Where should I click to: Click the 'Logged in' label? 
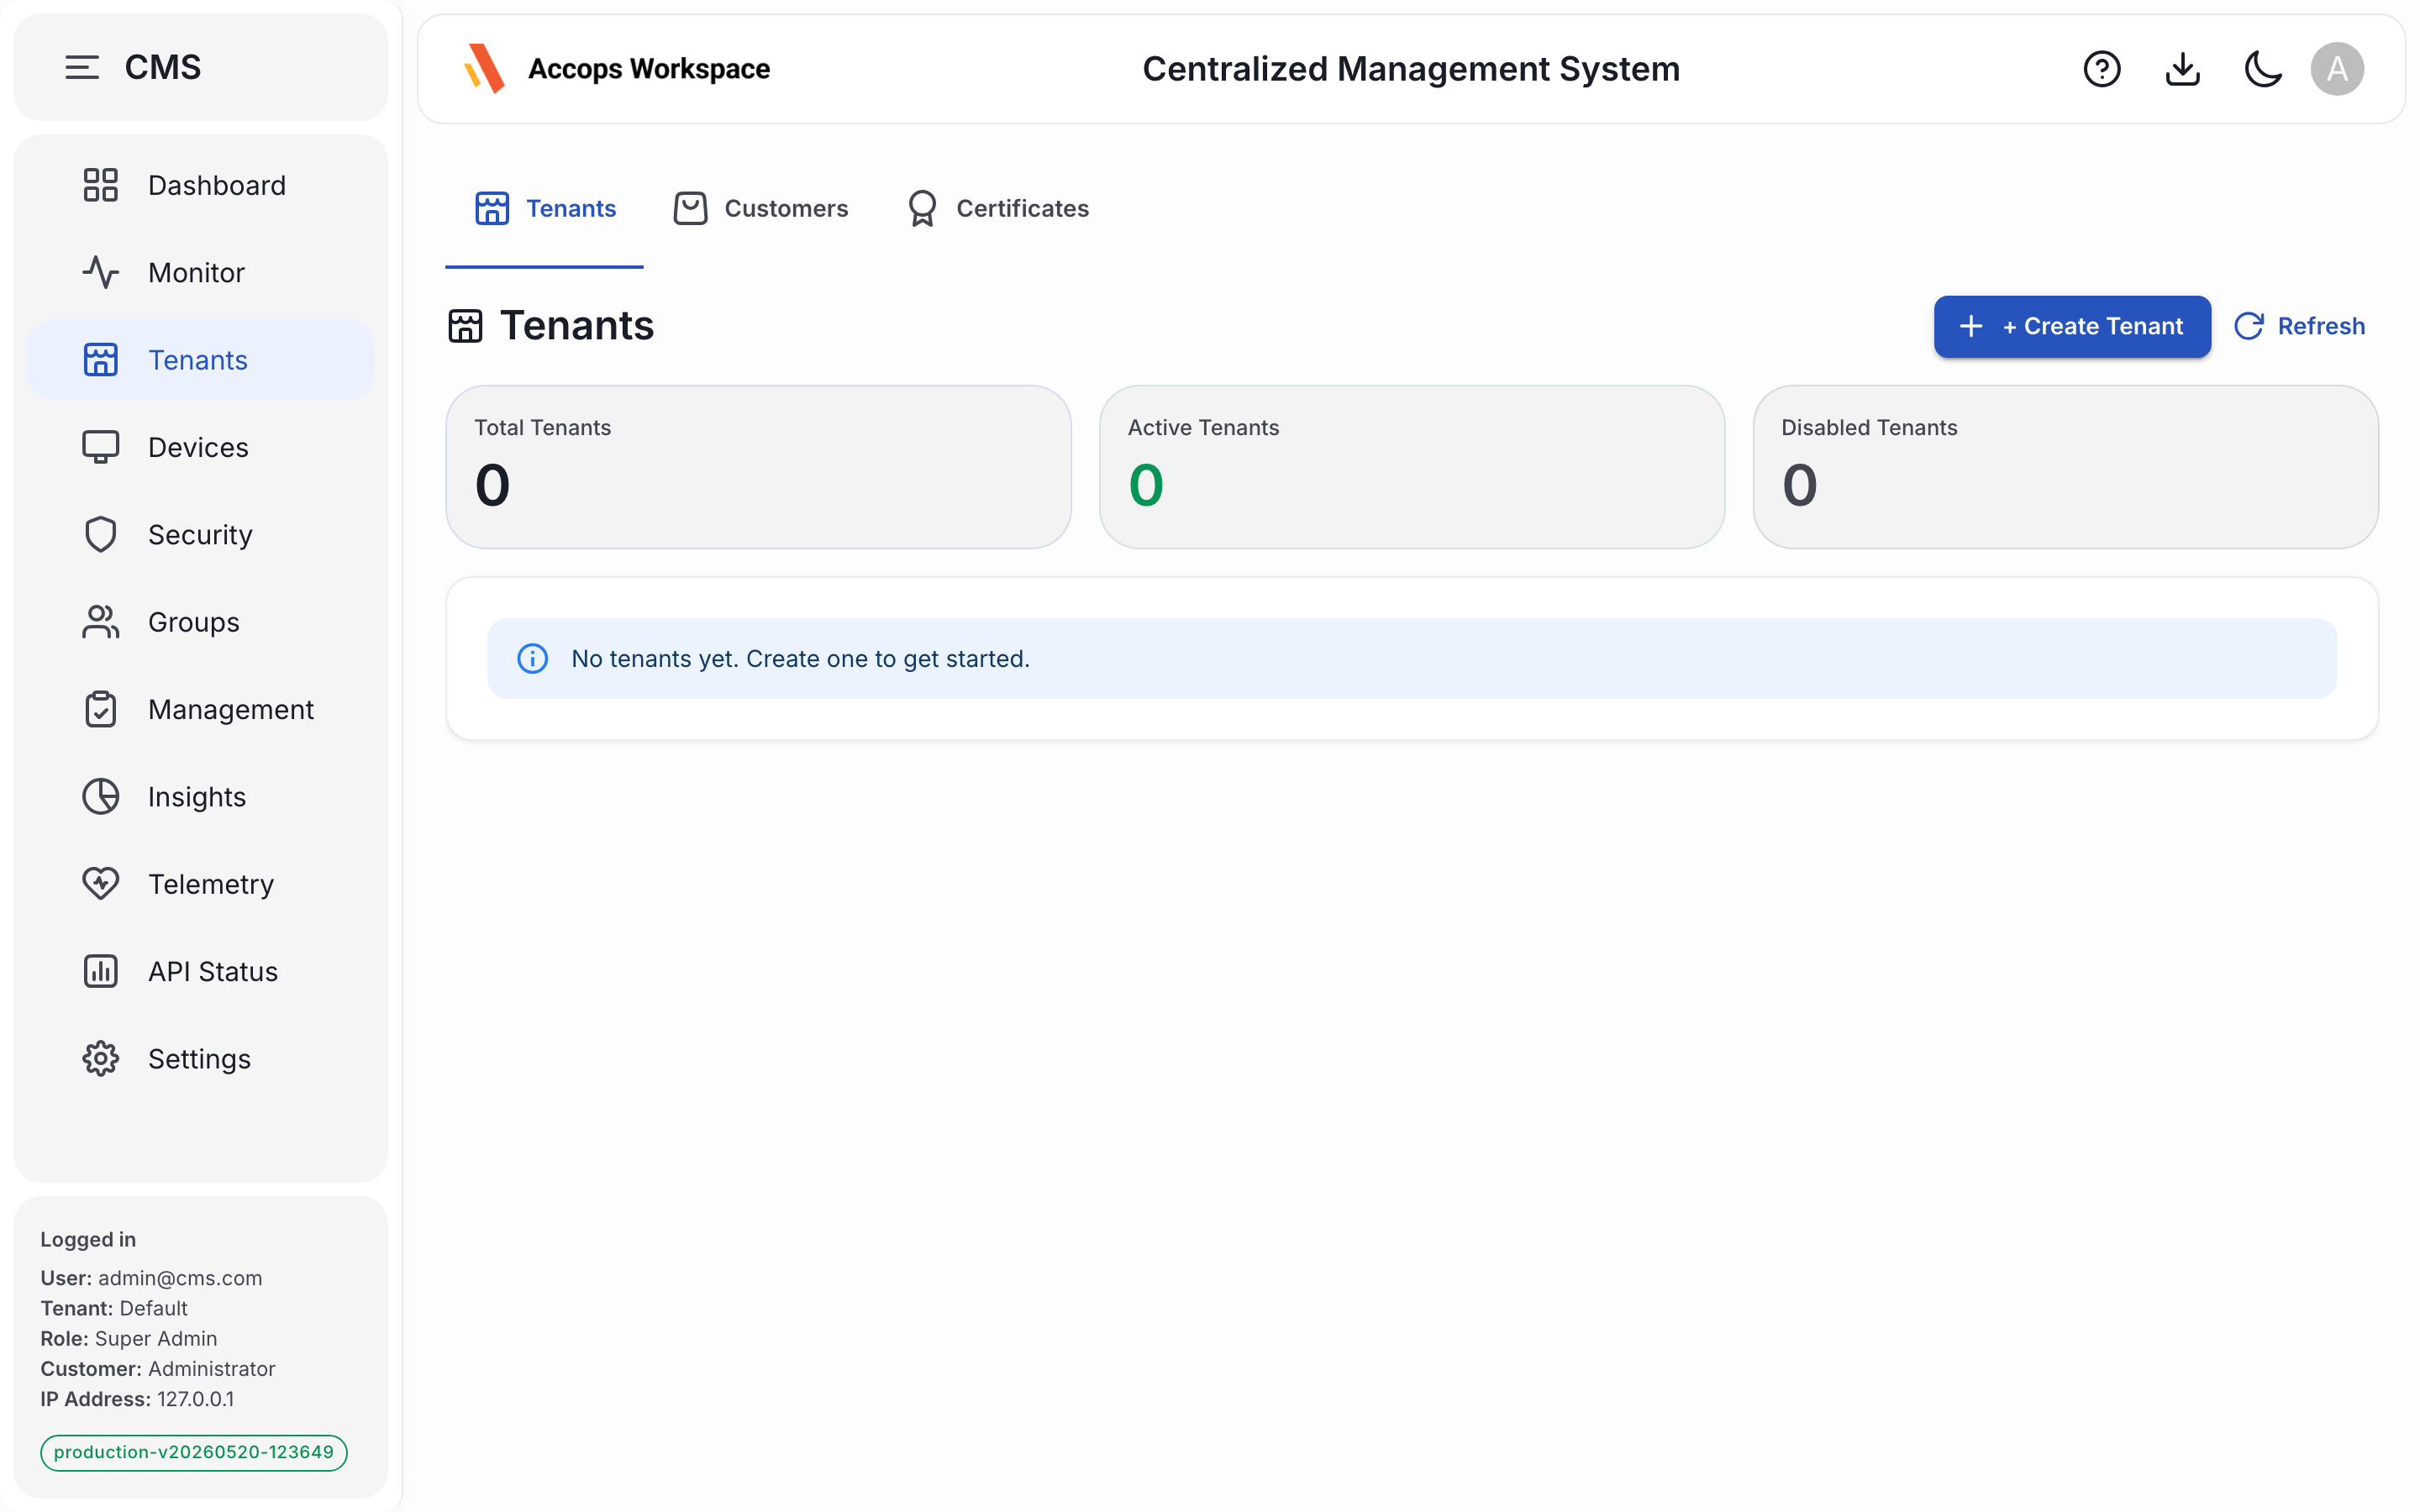(88, 1239)
